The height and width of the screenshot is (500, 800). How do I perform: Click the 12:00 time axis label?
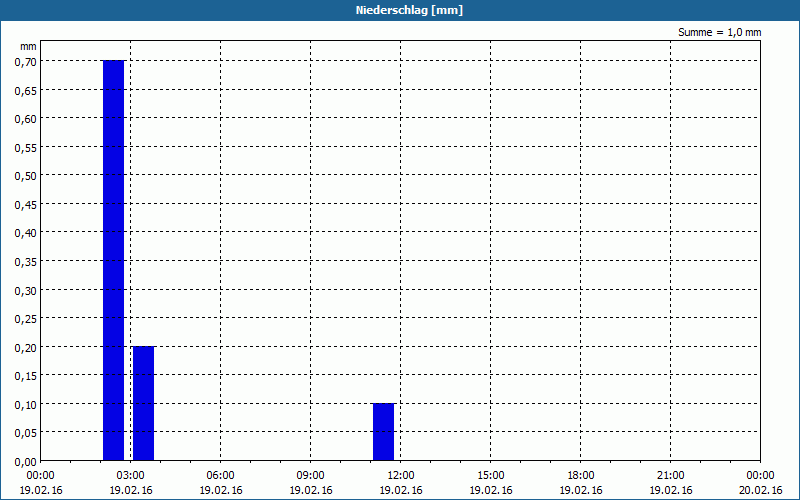tap(401, 476)
